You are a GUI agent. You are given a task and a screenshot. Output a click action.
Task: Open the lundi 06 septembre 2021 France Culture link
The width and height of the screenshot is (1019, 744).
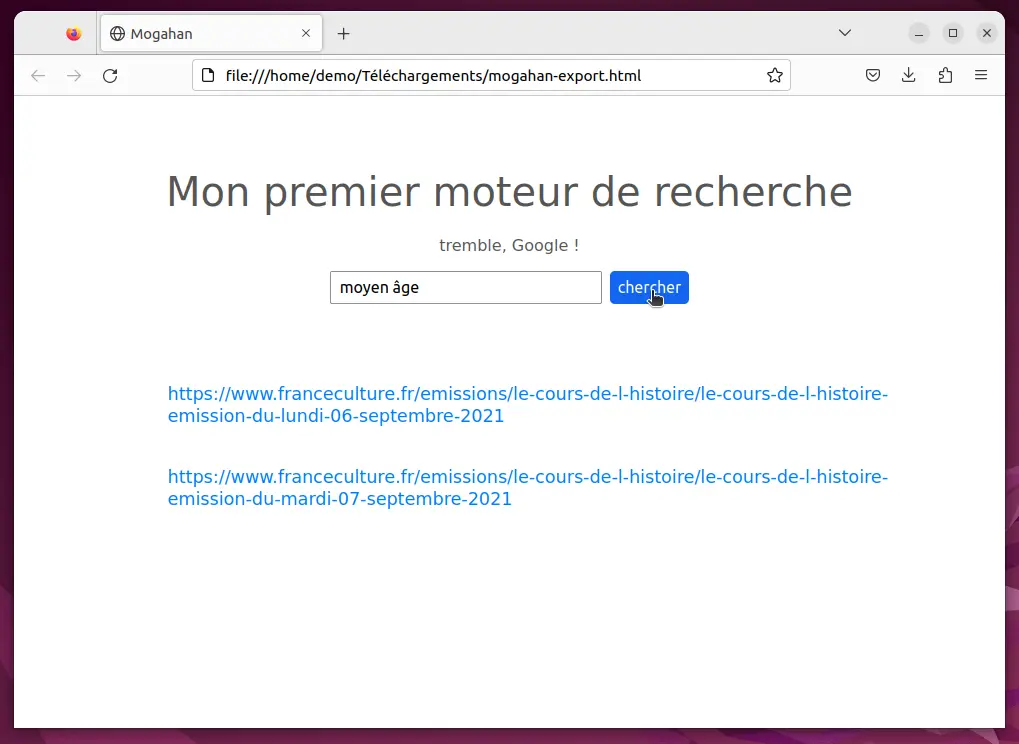tap(527, 404)
